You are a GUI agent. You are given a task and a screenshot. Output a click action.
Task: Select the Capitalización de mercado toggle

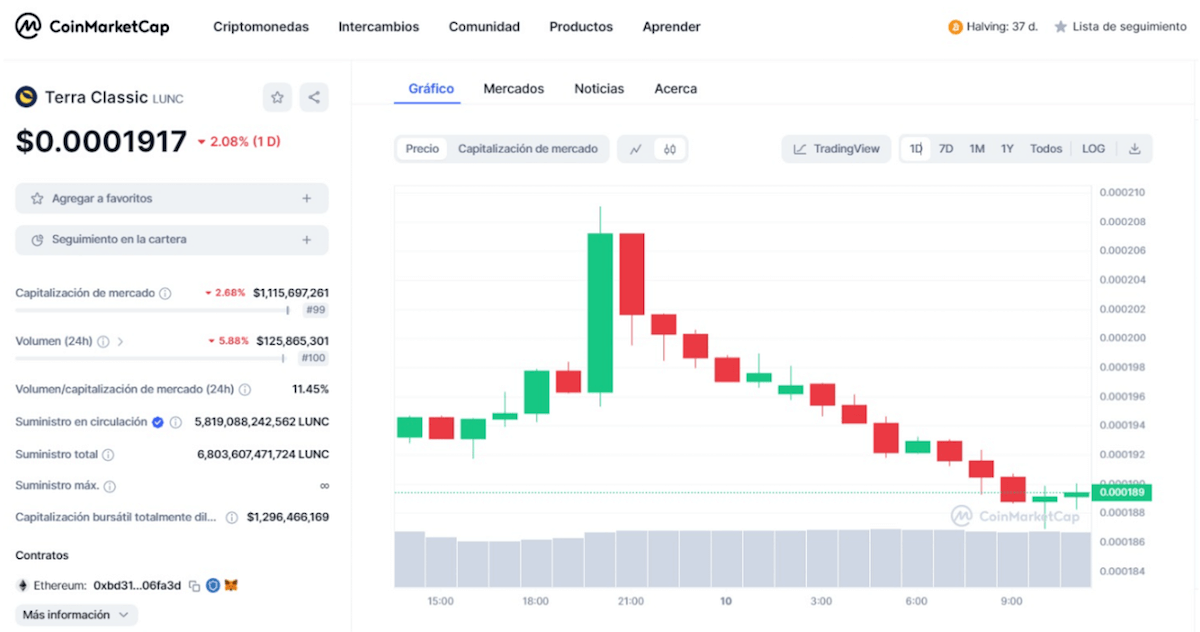point(528,148)
